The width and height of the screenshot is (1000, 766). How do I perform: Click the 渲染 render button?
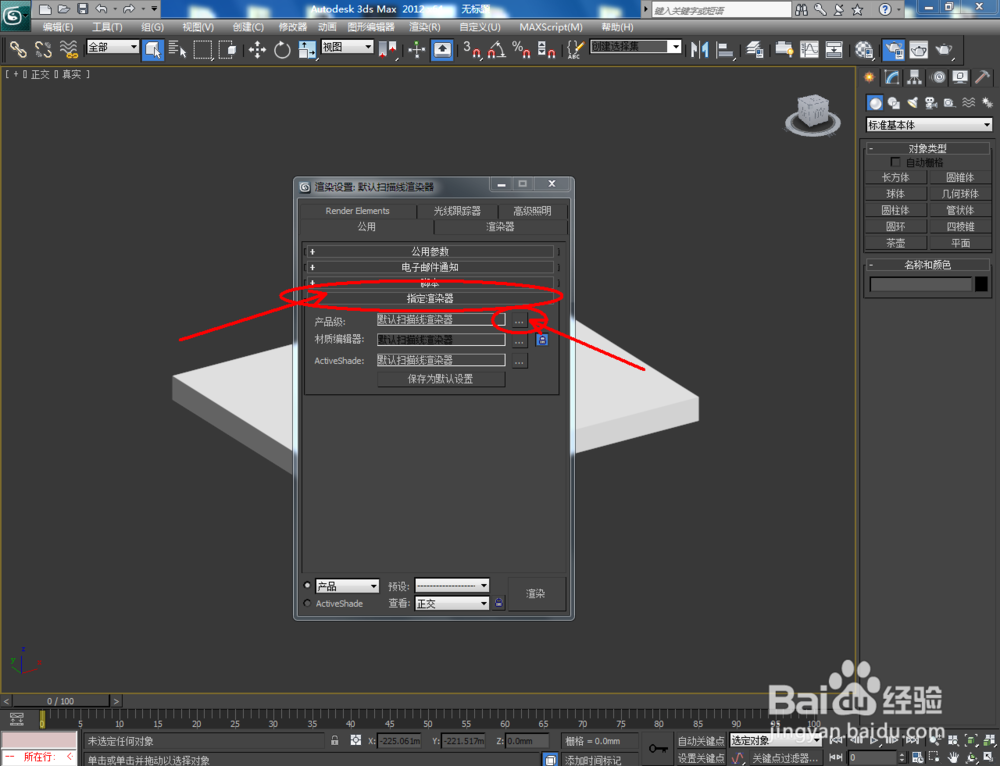tap(536, 594)
